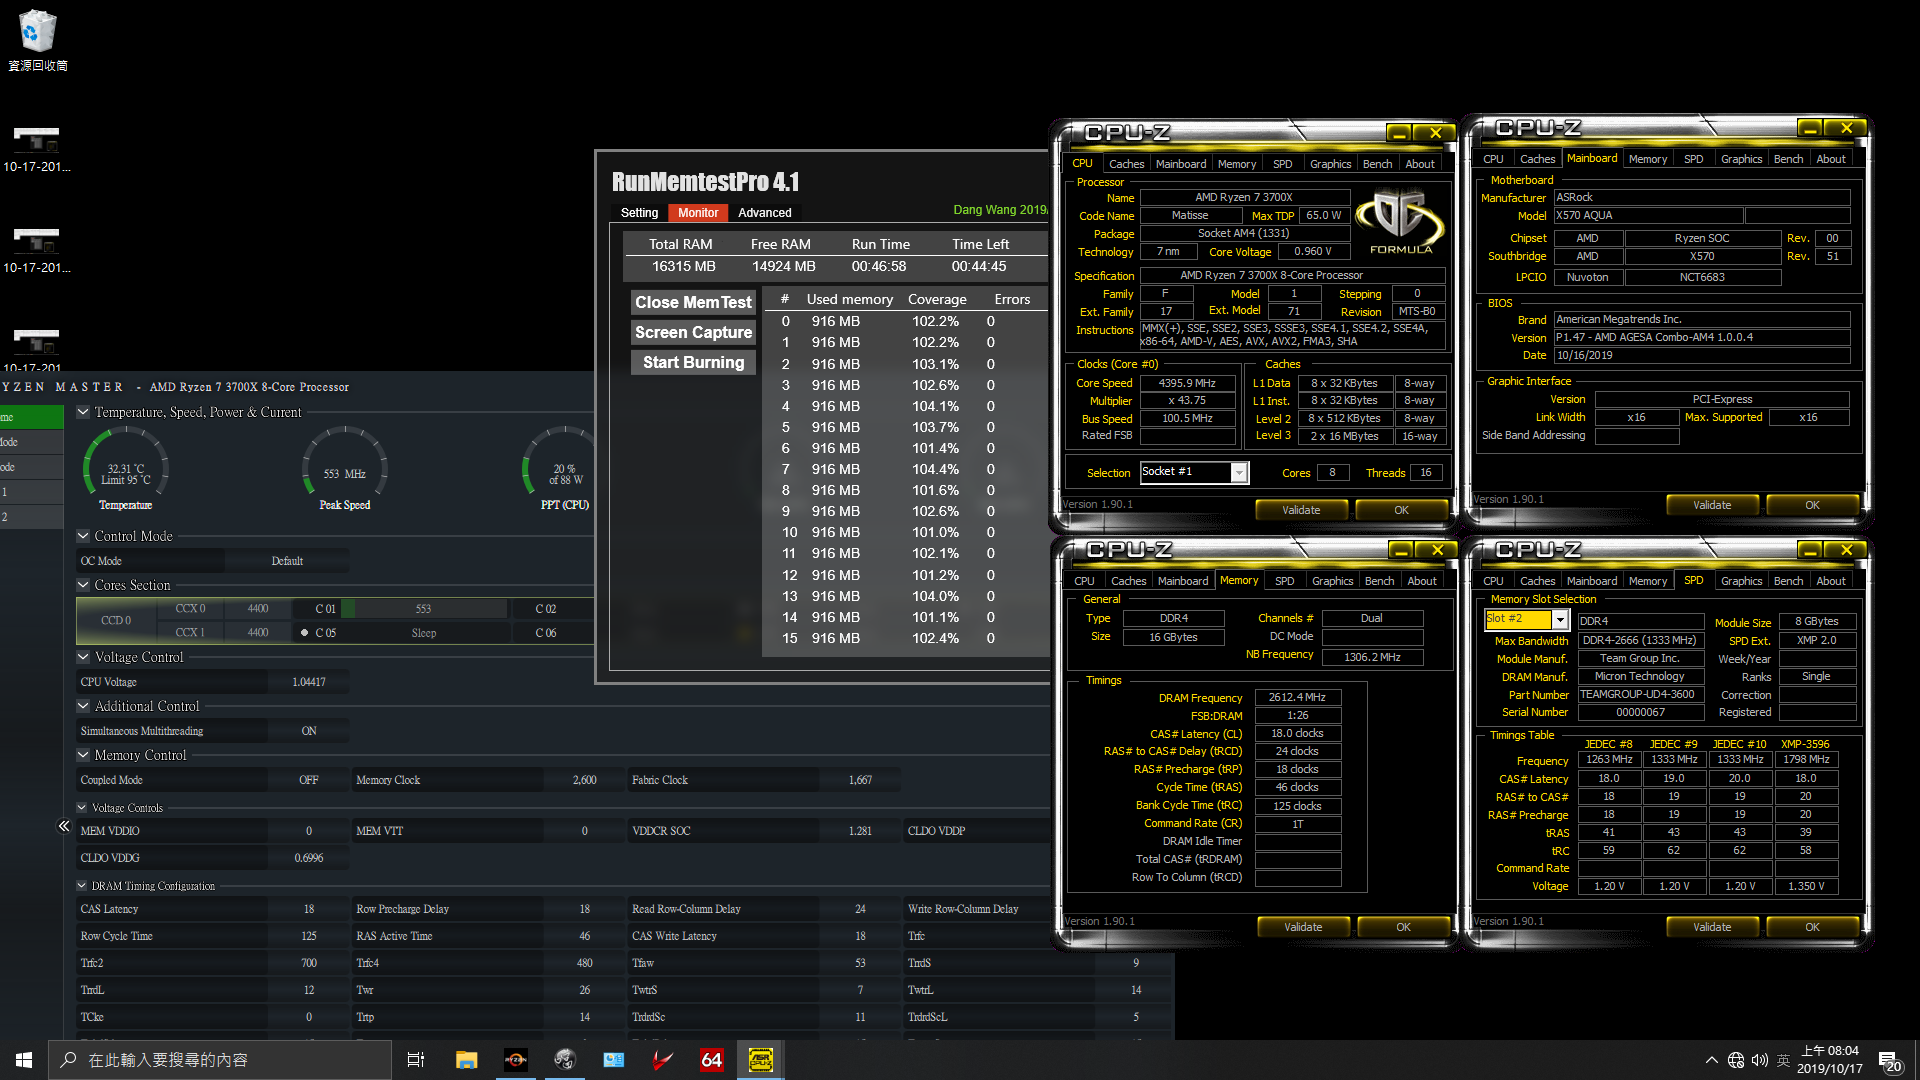The height and width of the screenshot is (1080, 1920).
Task: Click the CPU Voltage value 1.04417
Action: 309,682
